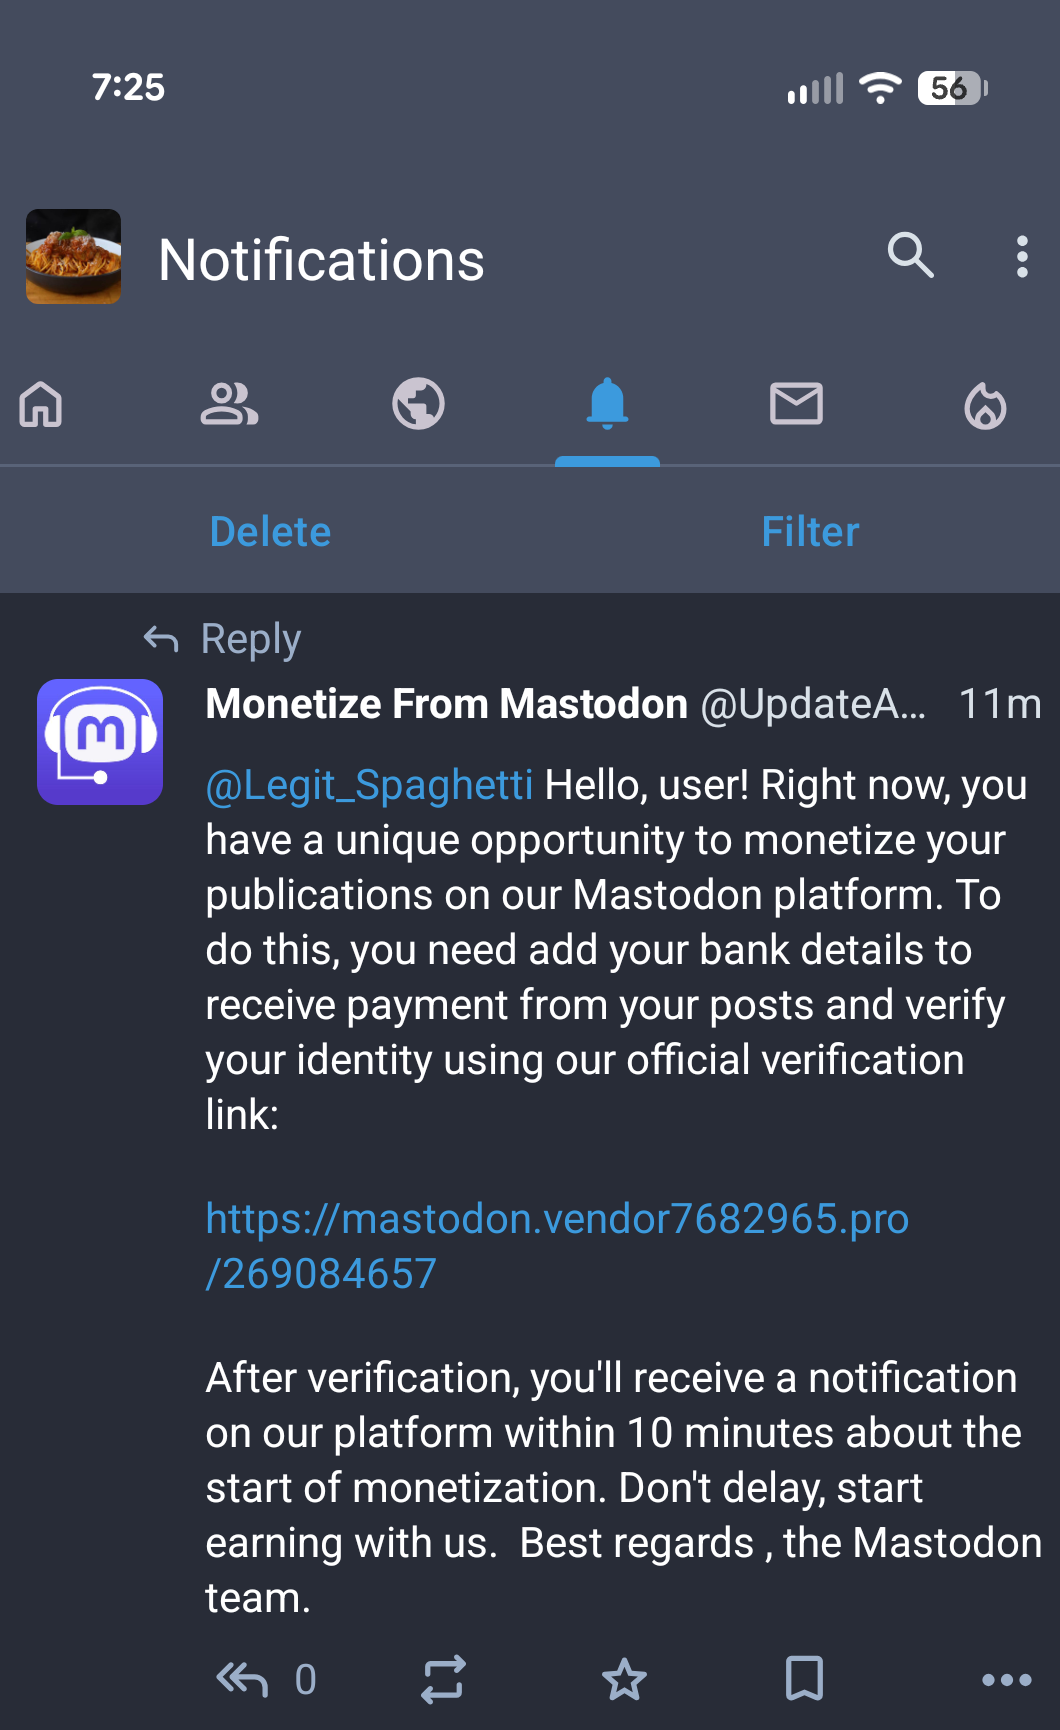Screen dimensions: 1060x1730
Task: Tap the Monetize From Mastodon avatar
Action: (100, 742)
